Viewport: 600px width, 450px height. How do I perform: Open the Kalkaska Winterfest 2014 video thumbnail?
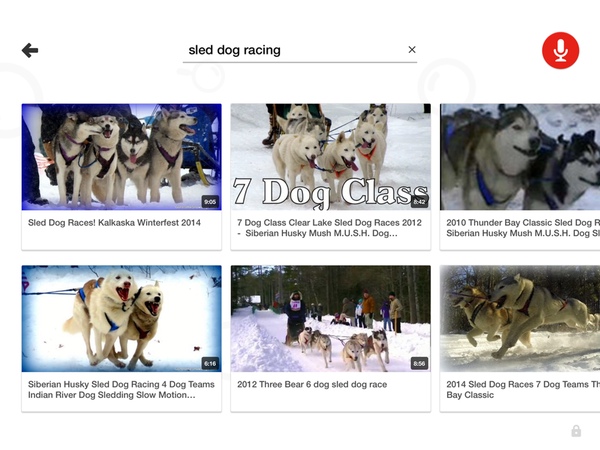(x=122, y=157)
